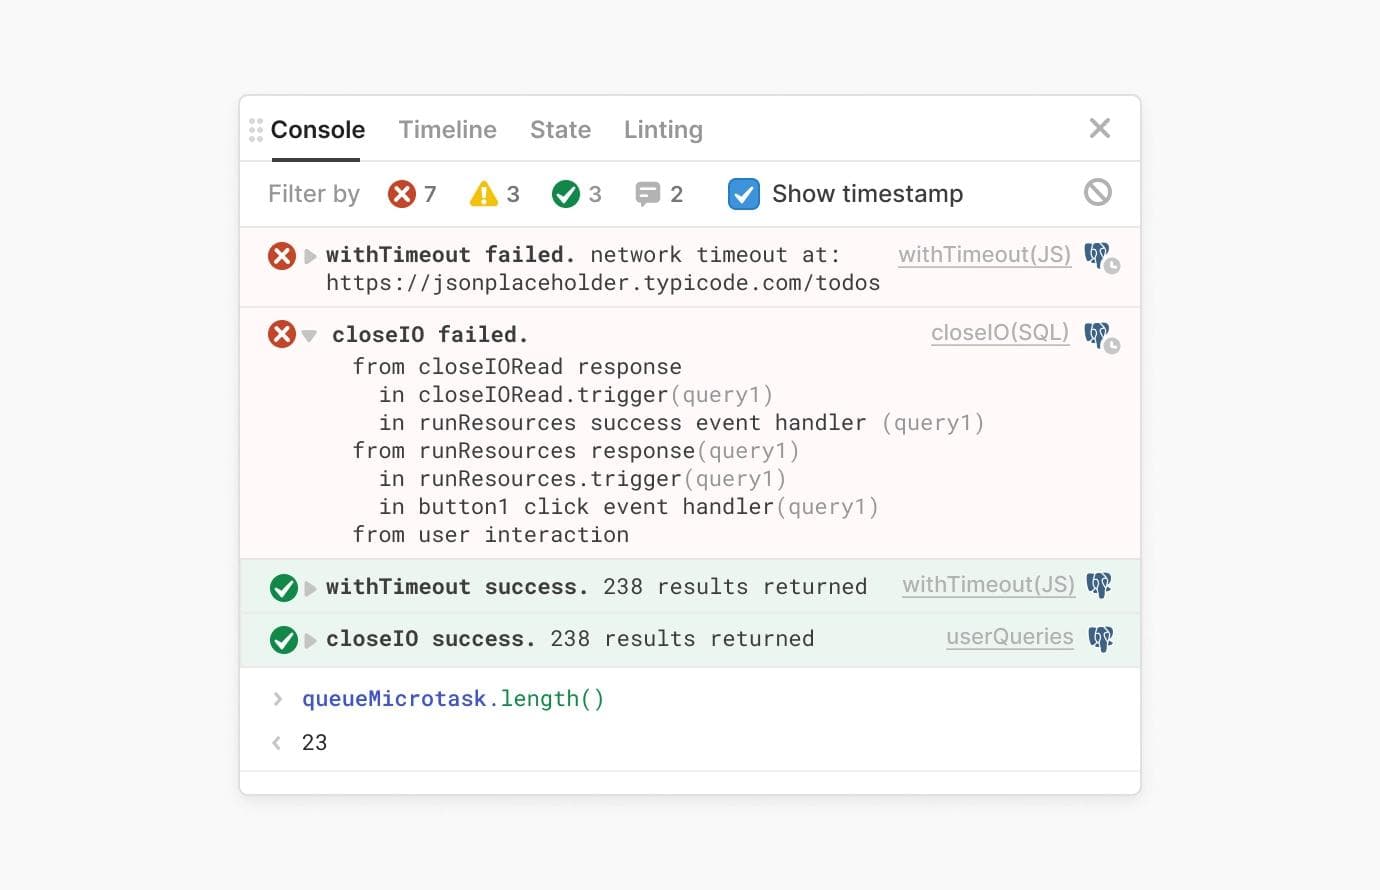Expand the closeIO success entry

tap(309, 639)
